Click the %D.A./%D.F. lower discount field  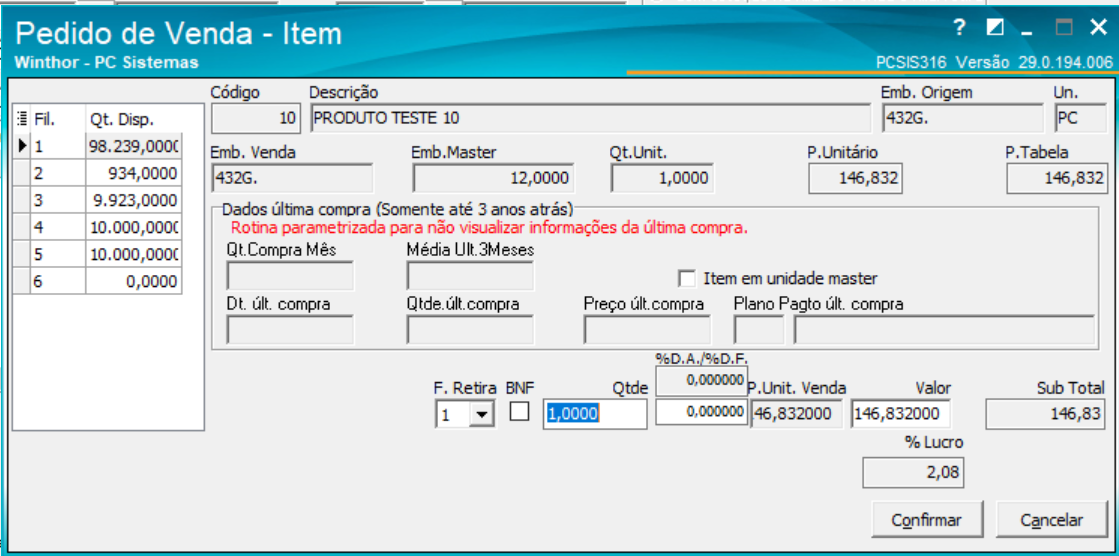pos(701,413)
